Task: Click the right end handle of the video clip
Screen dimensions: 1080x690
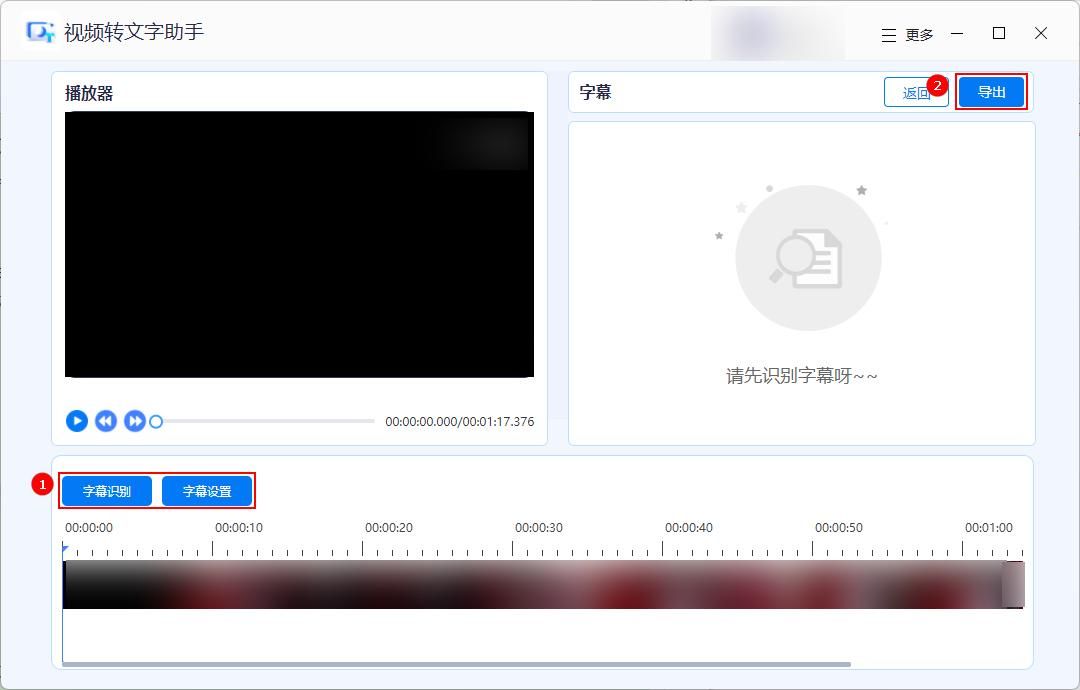Action: (x=1013, y=585)
